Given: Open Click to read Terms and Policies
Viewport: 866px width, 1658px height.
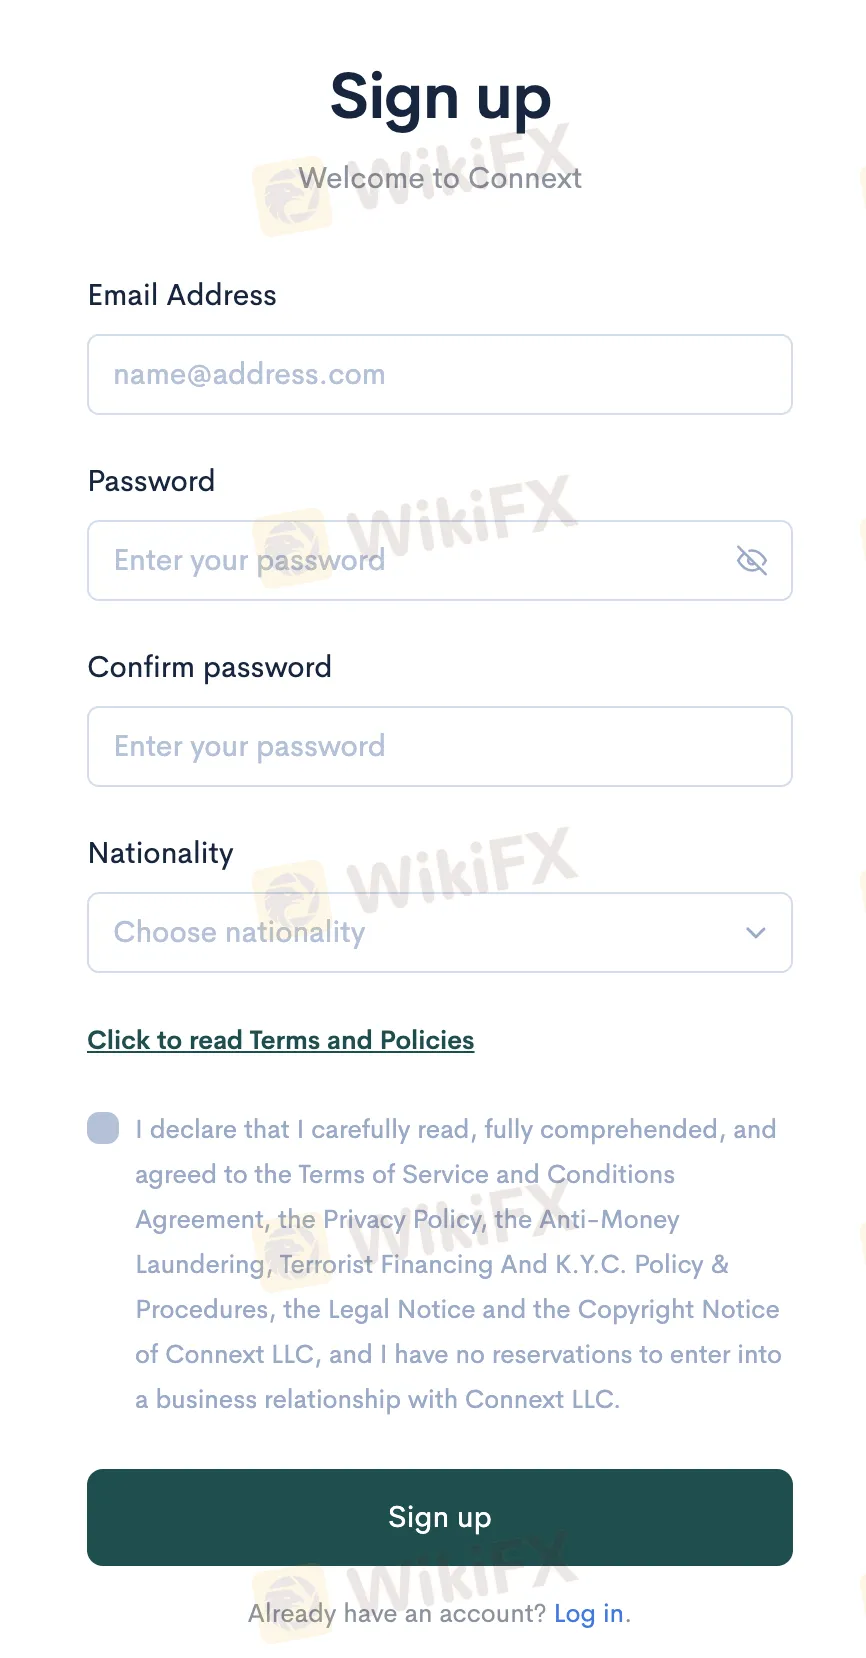Looking at the screenshot, I should 281,1040.
